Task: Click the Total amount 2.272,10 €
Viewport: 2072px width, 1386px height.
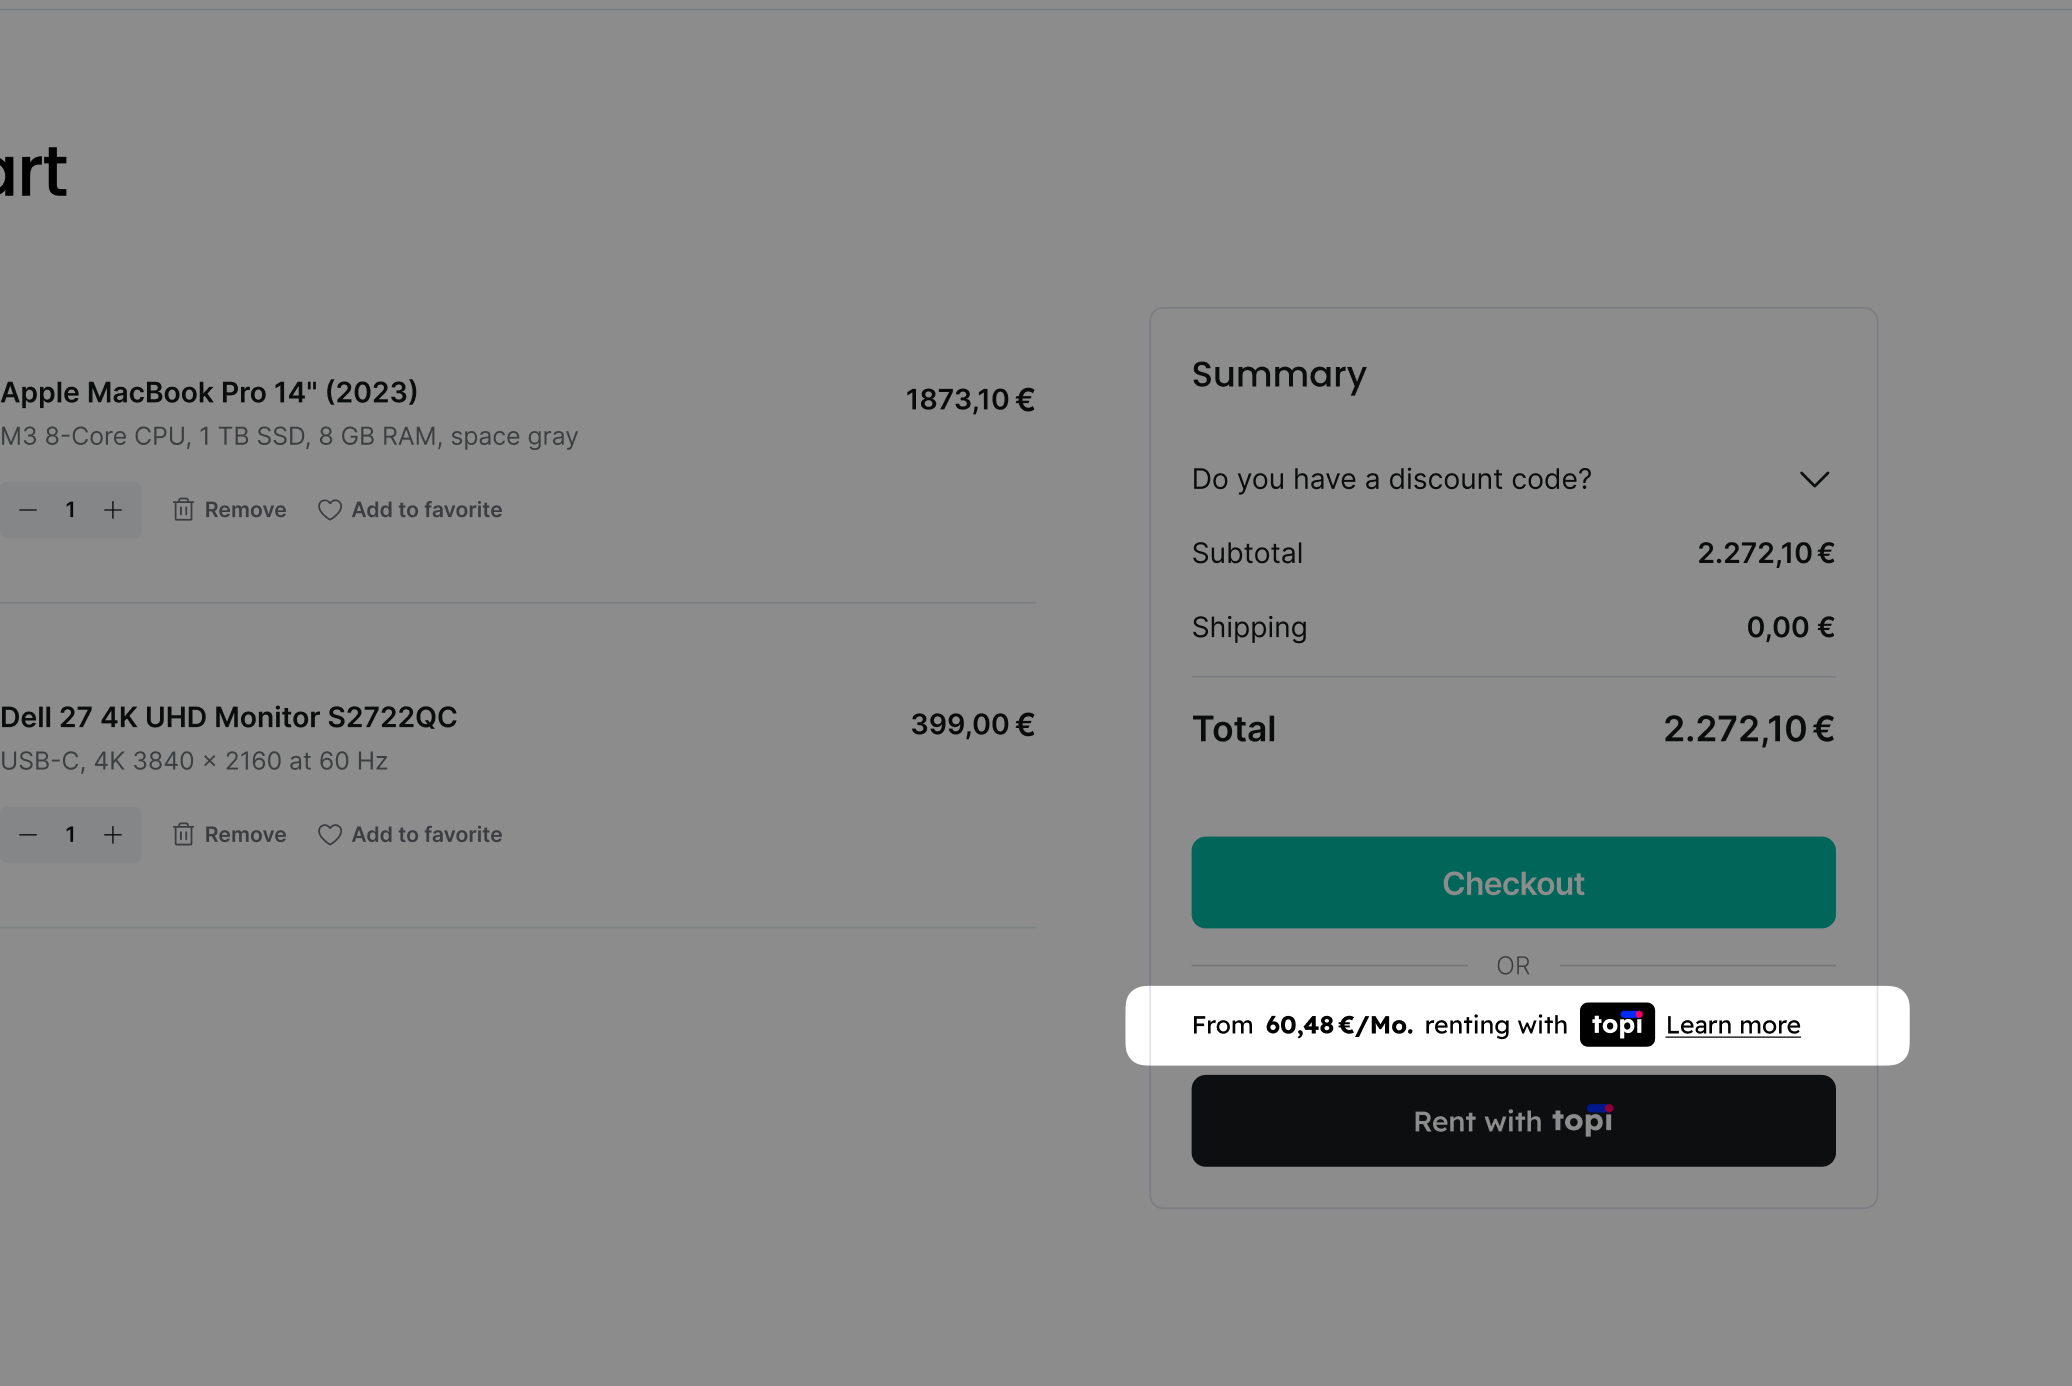Action: (x=1748, y=730)
